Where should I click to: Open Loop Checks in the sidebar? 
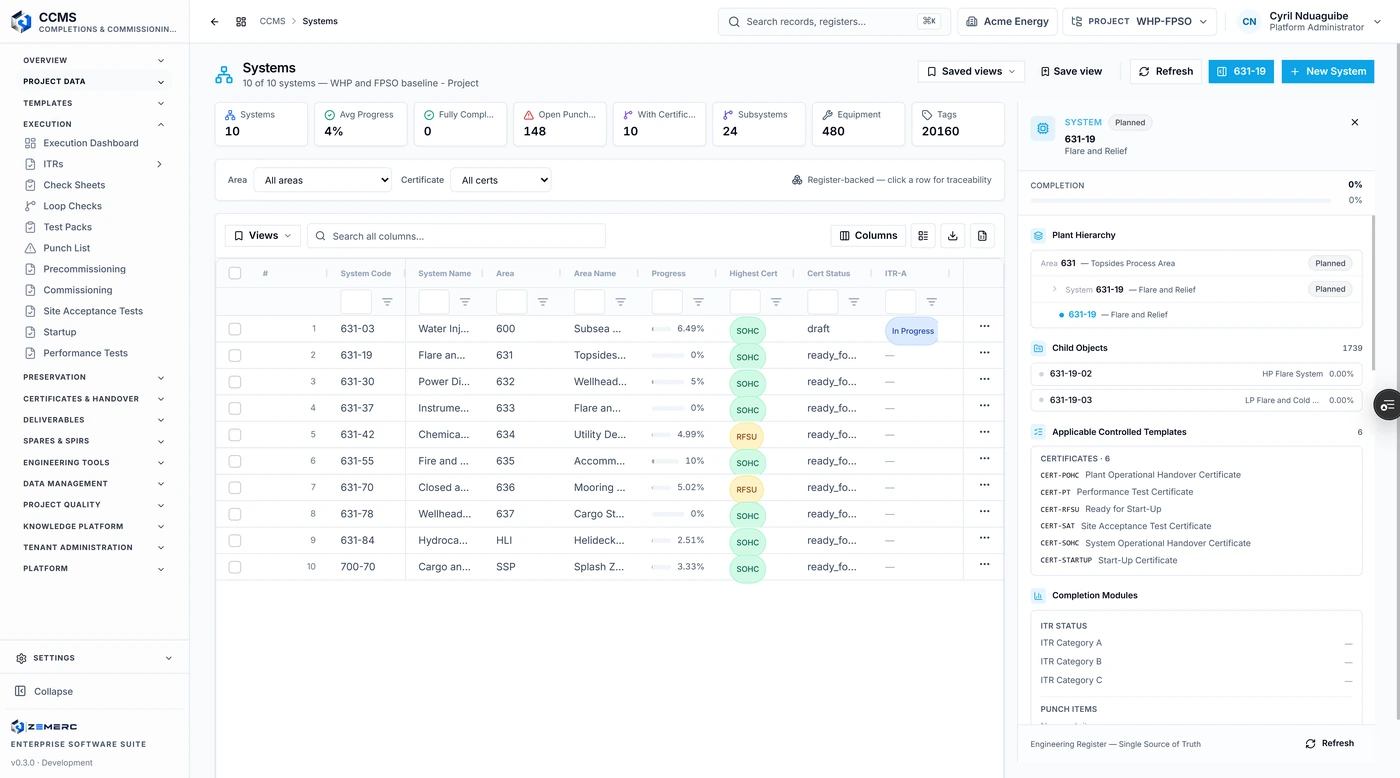[72, 206]
